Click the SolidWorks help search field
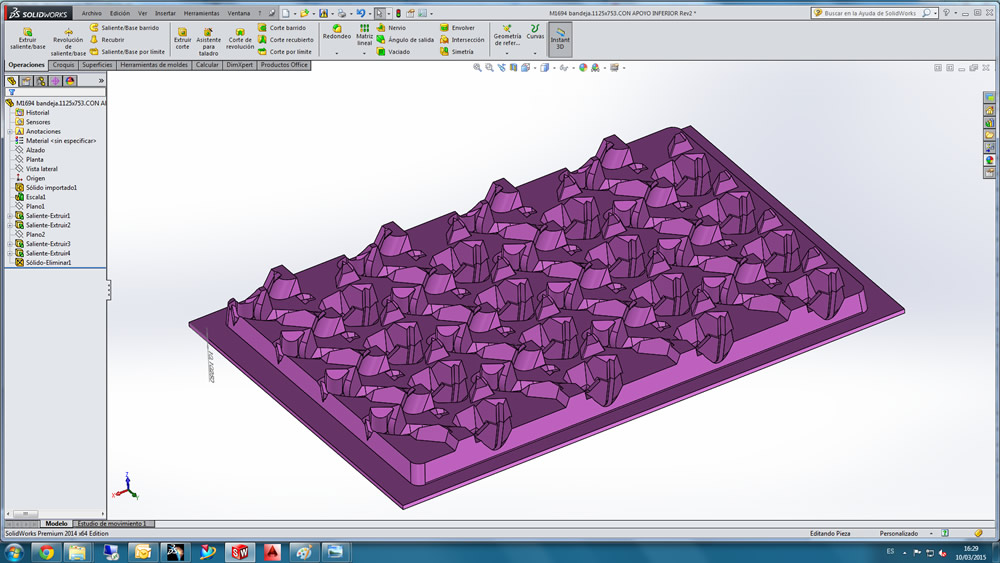Image resolution: width=1000 pixels, height=563 pixels. tap(874, 13)
